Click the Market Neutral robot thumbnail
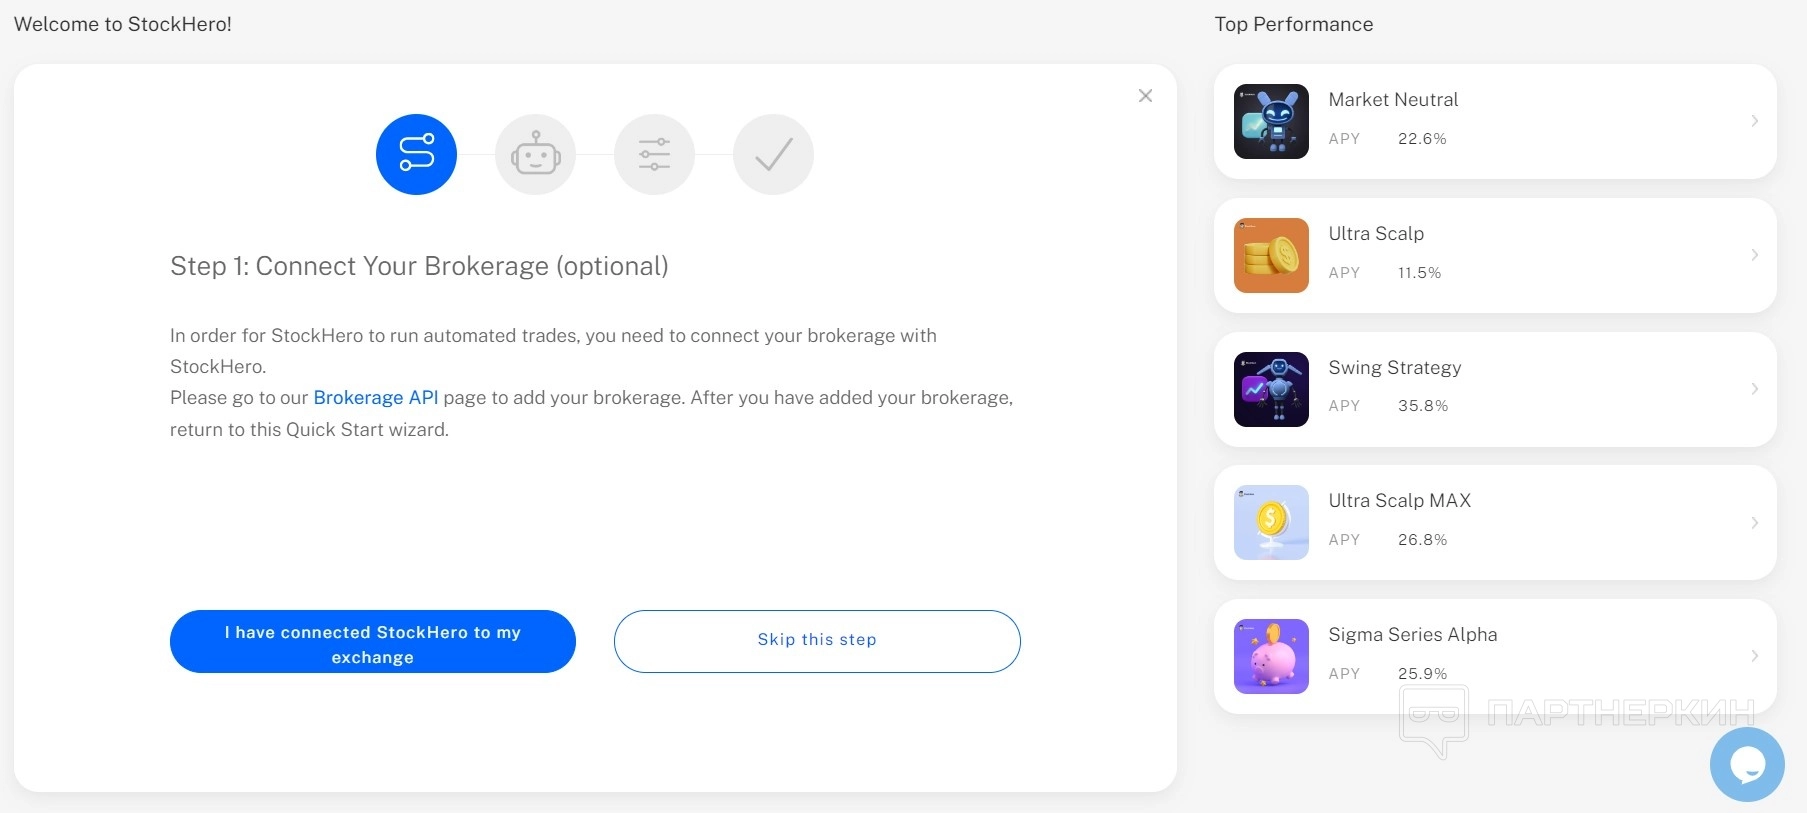This screenshot has width=1807, height=813. pos(1271,121)
